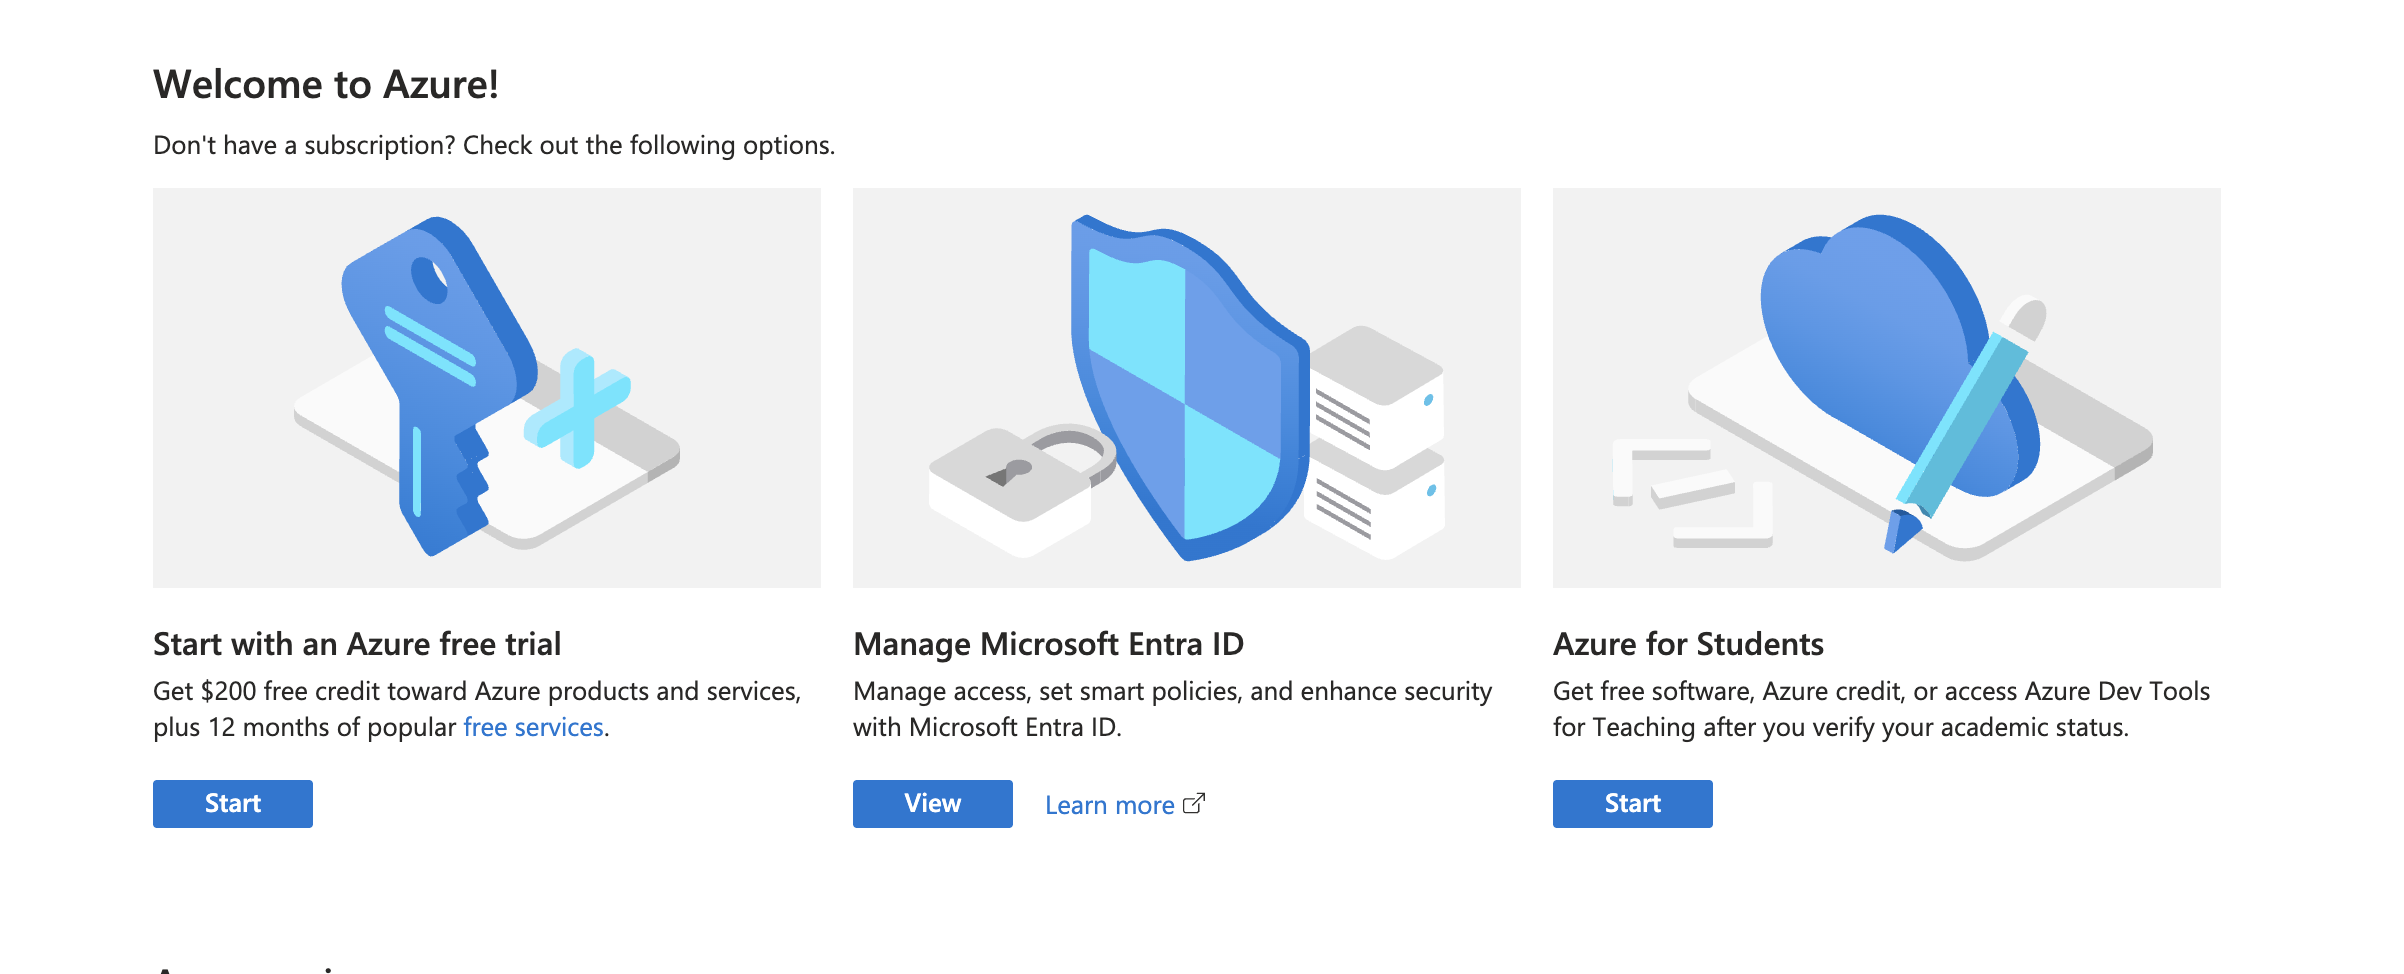Screen dimensions: 2404x974
Task: Select the 'Azure for Students' heading
Action: click(x=1688, y=644)
